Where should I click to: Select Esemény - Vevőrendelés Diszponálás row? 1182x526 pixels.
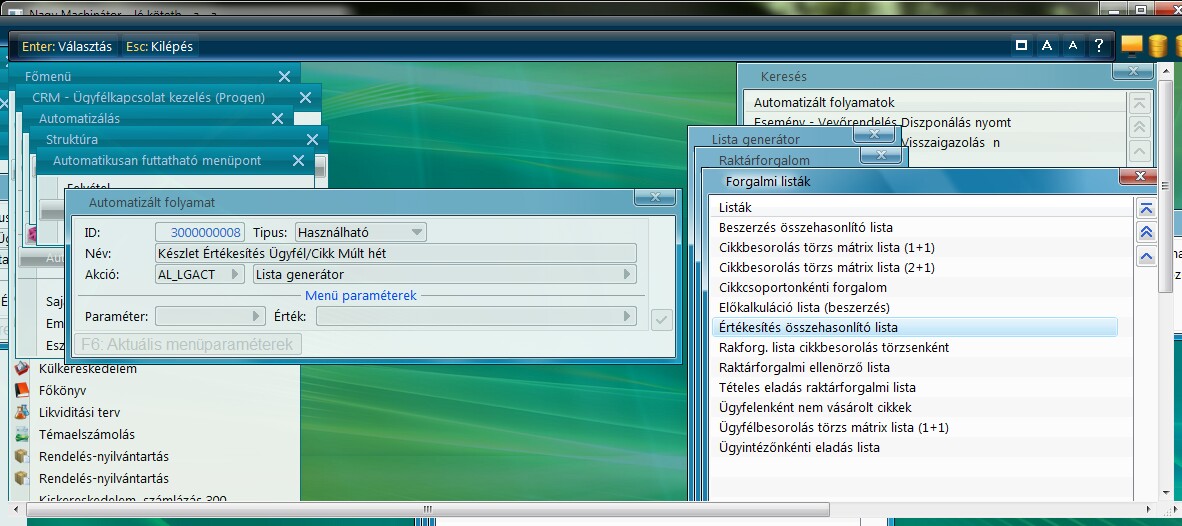click(935, 122)
